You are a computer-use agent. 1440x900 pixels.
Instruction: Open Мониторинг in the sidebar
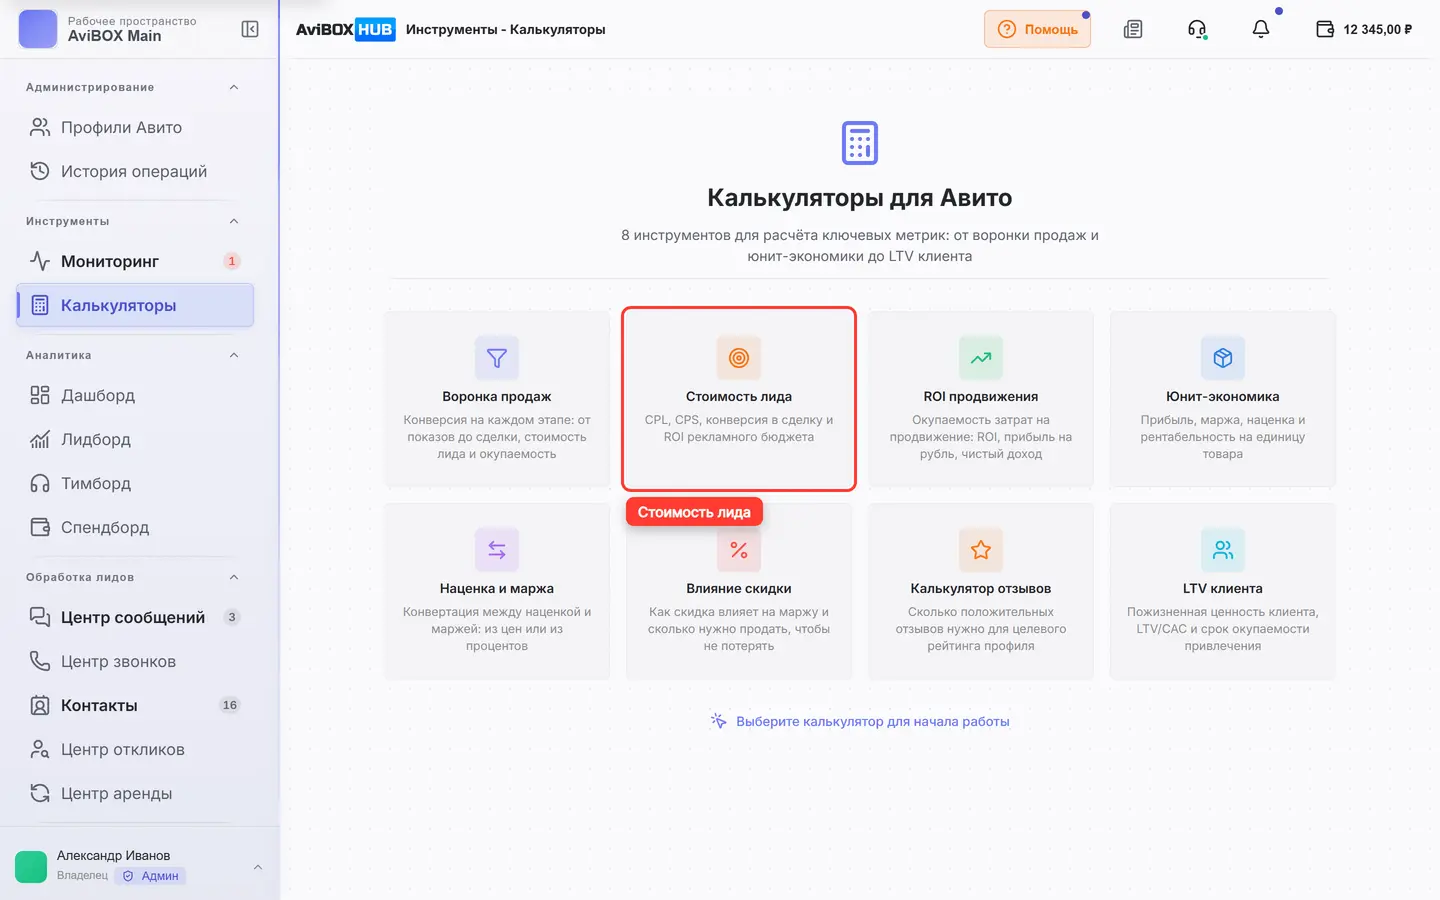(135, 261)
